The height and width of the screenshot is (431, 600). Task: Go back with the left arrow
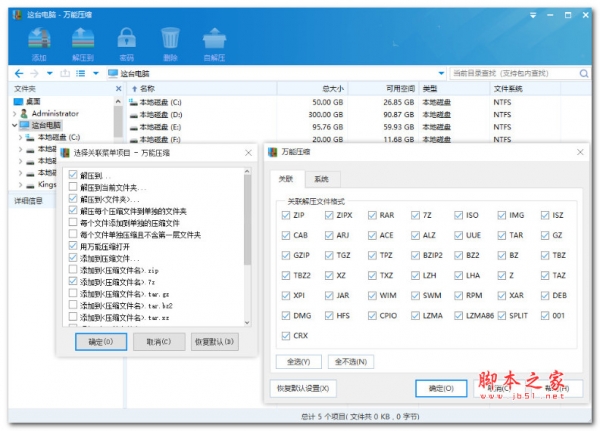coord(19,73)
